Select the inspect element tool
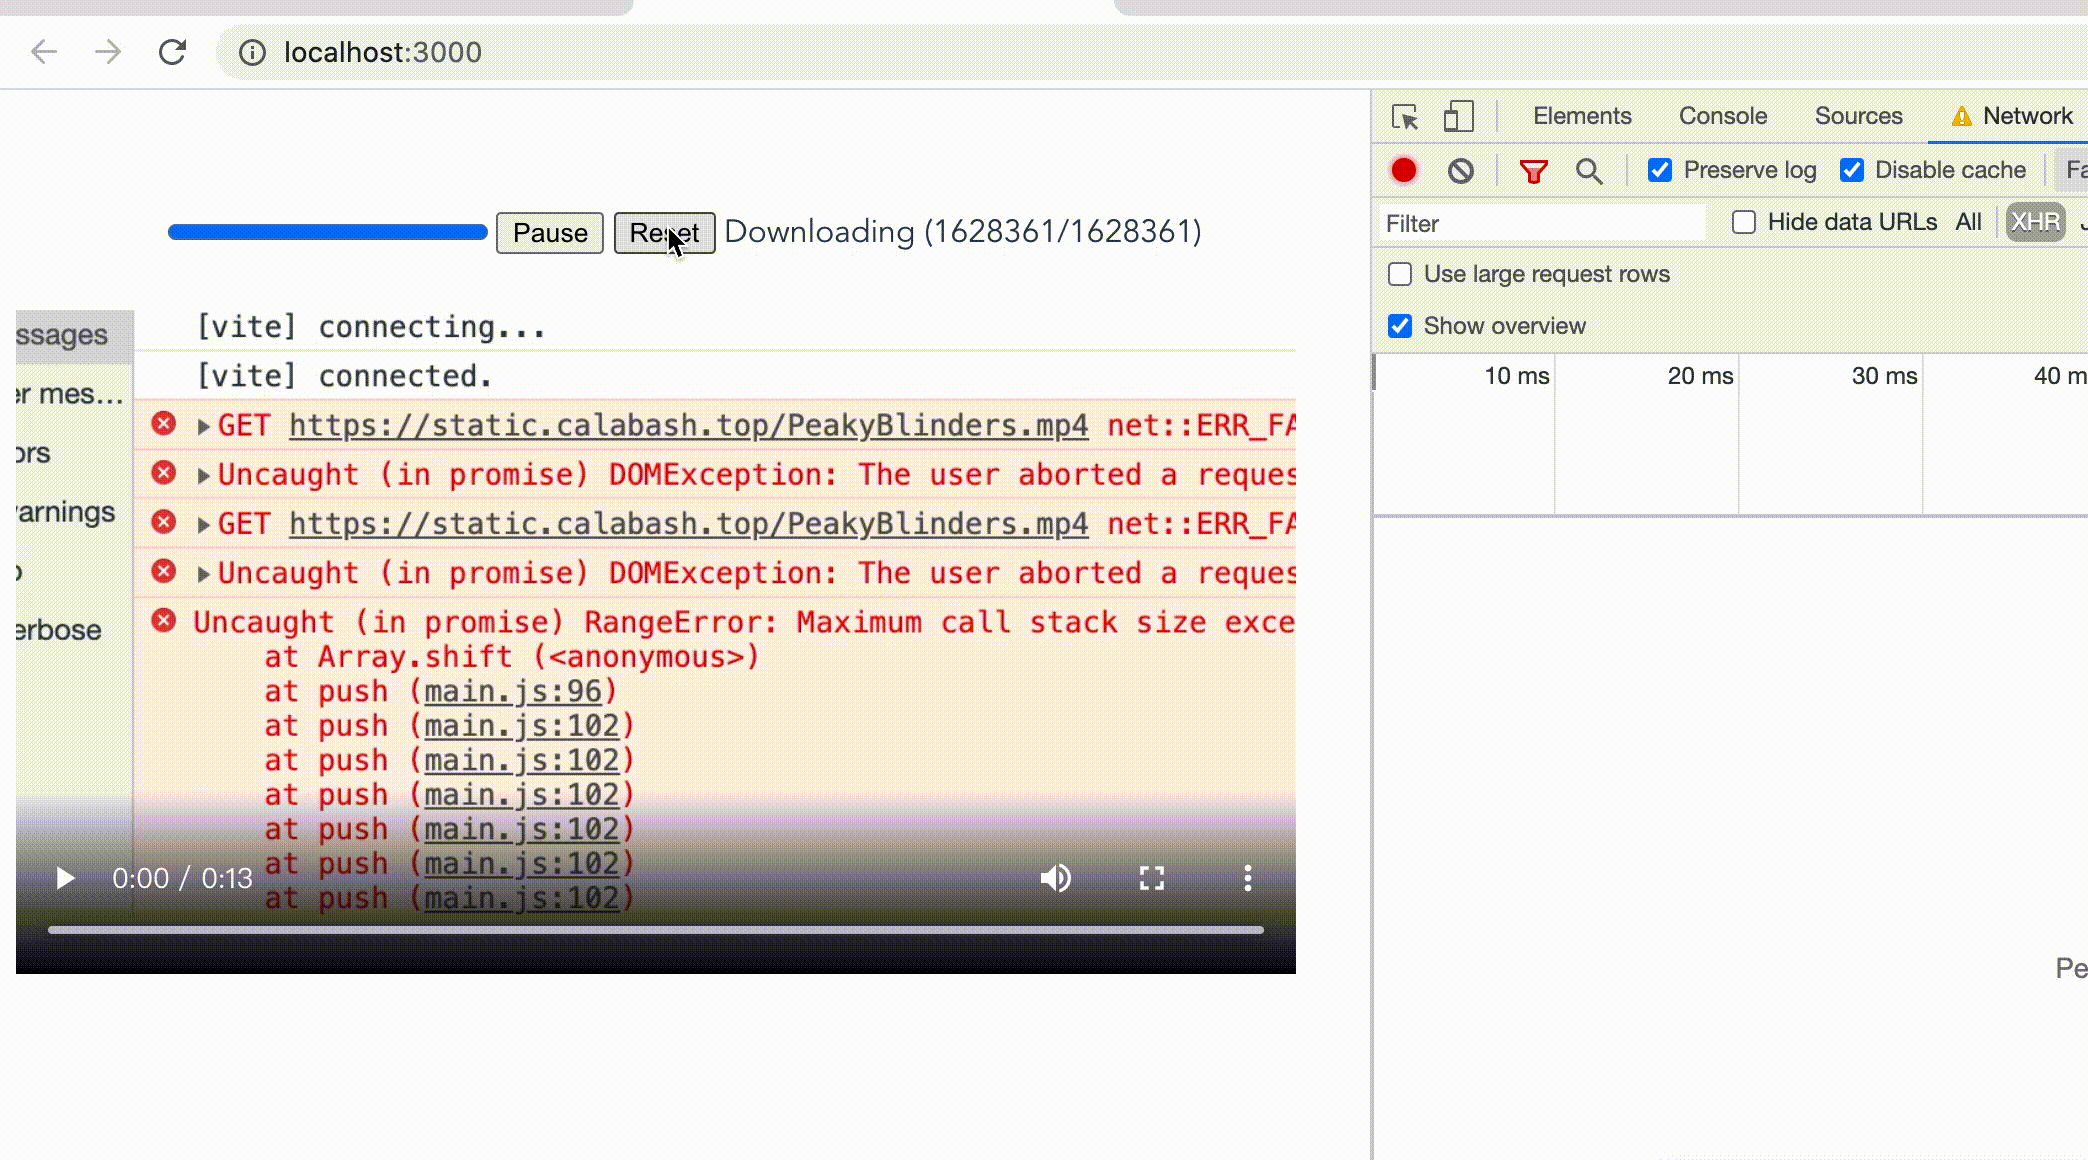This screenshot has width=2088, height=1160. coord(1404,117)
